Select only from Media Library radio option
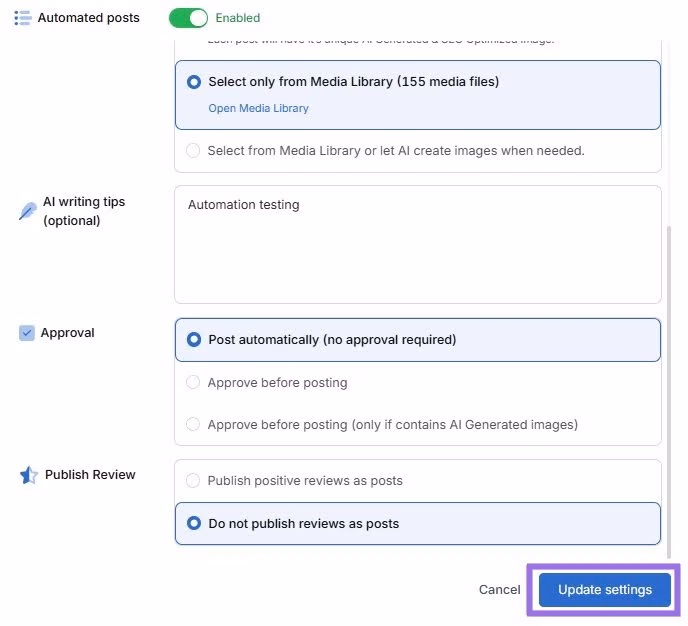 194,82
